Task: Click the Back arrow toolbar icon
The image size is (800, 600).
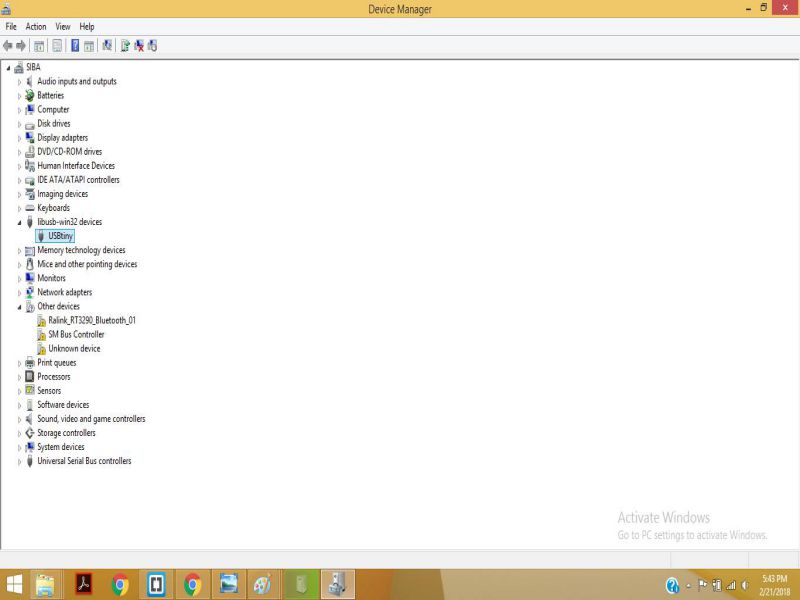Action: [8, 46]
